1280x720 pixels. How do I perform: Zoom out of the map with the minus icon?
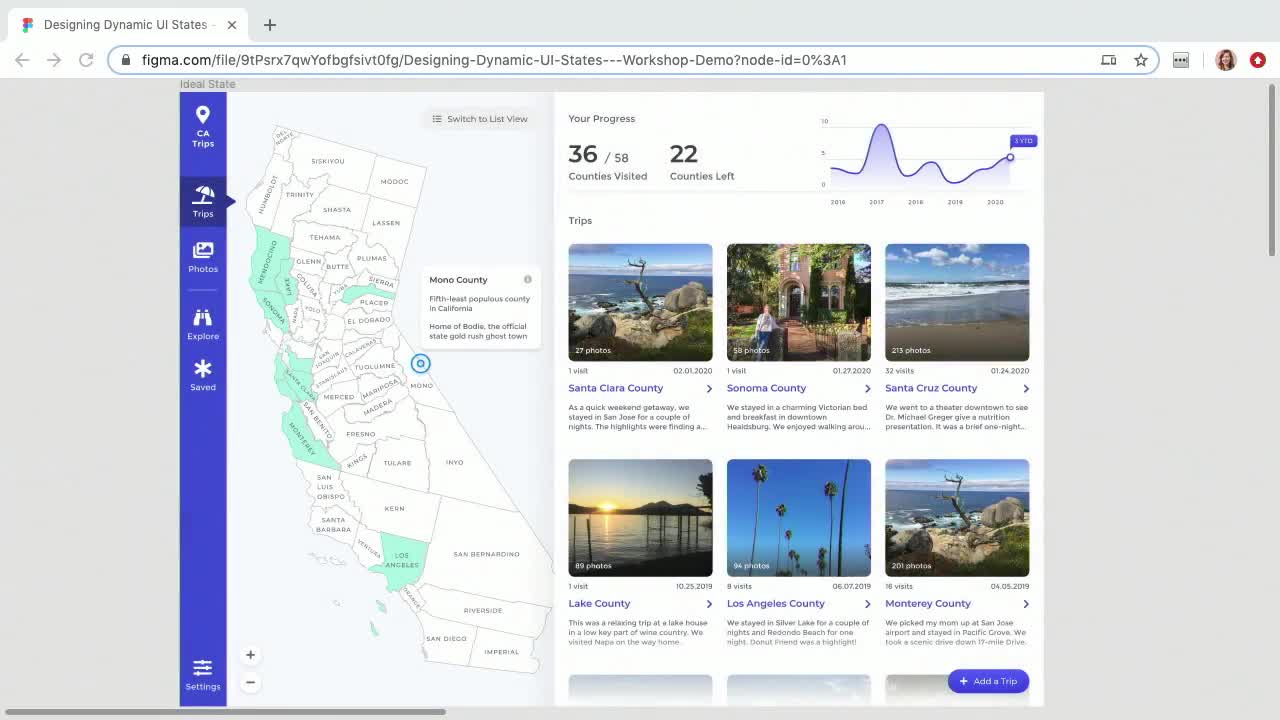[250, 682]
